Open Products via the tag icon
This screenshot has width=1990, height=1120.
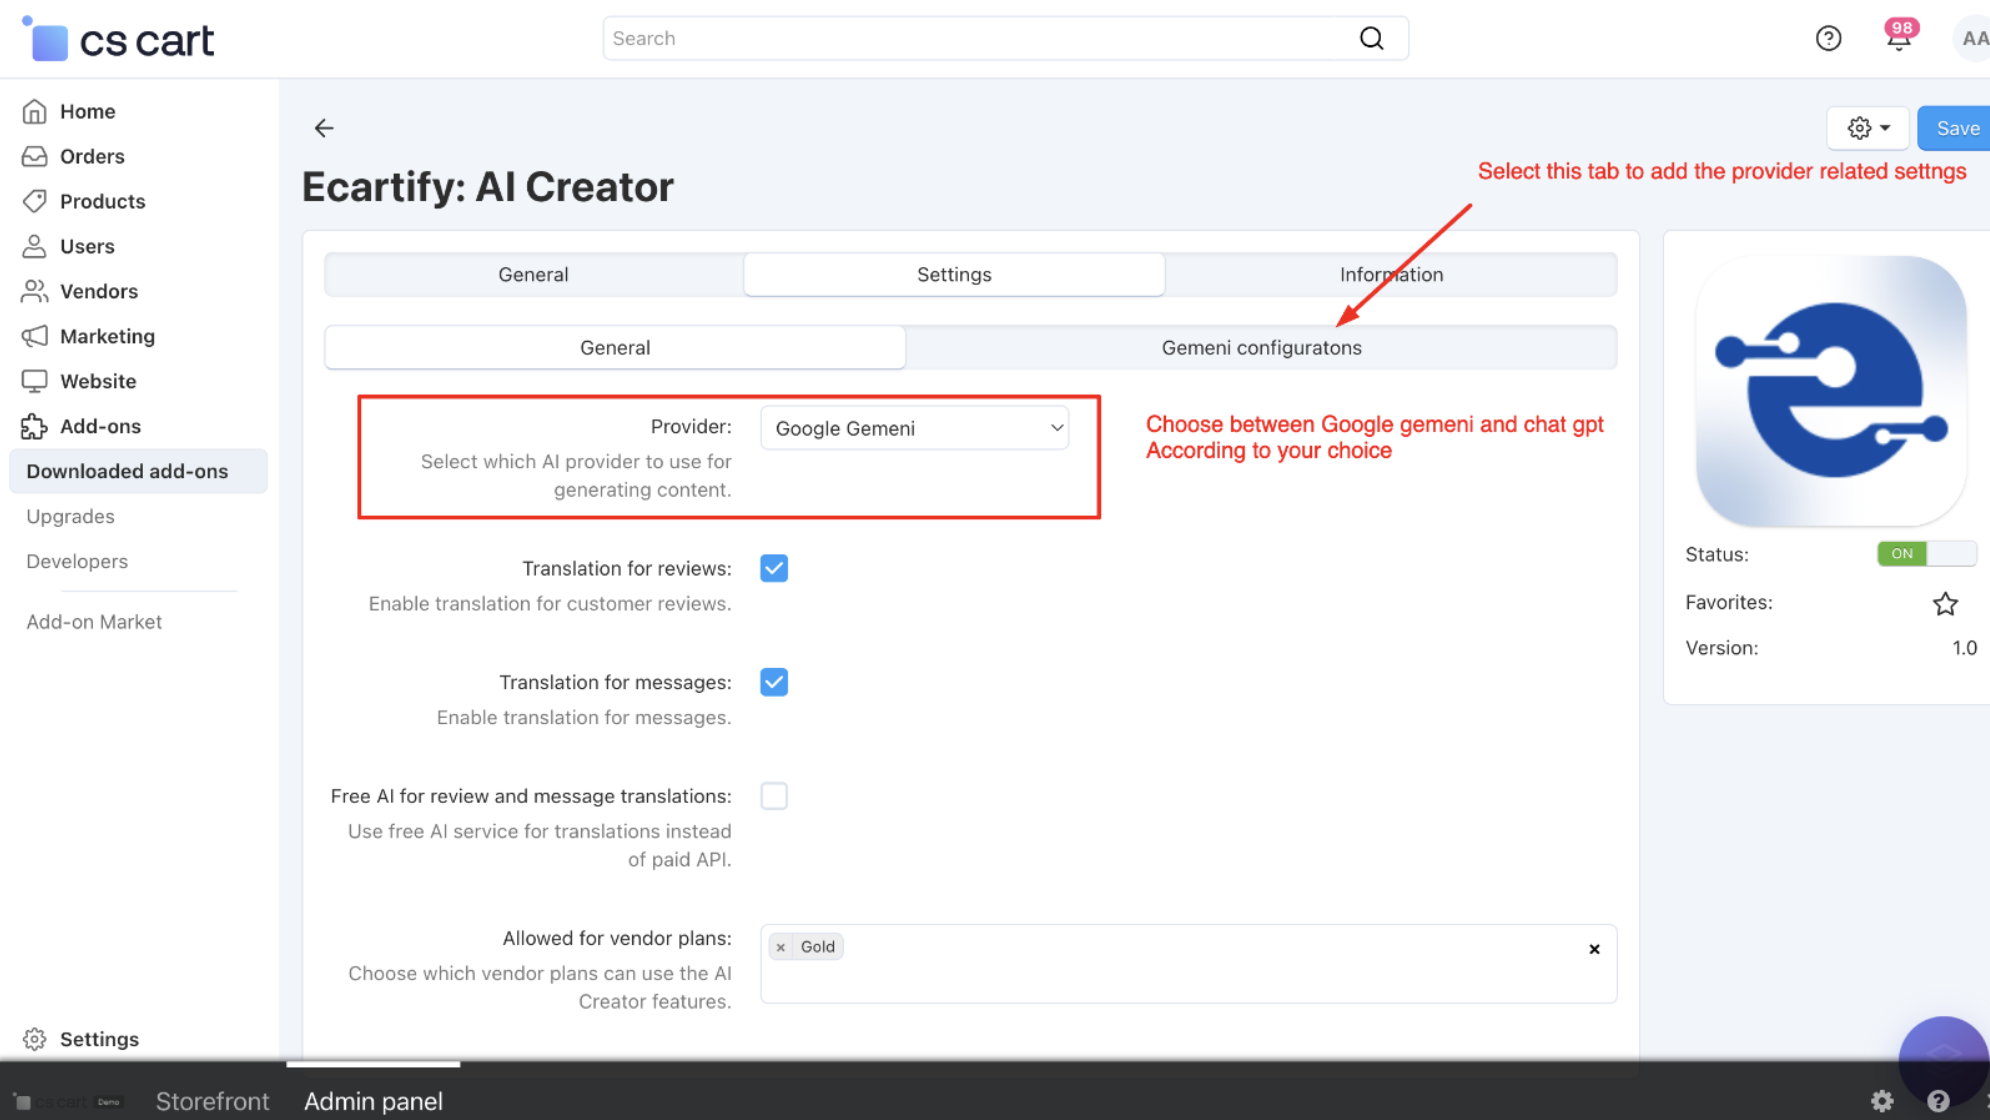pos(35,201)
